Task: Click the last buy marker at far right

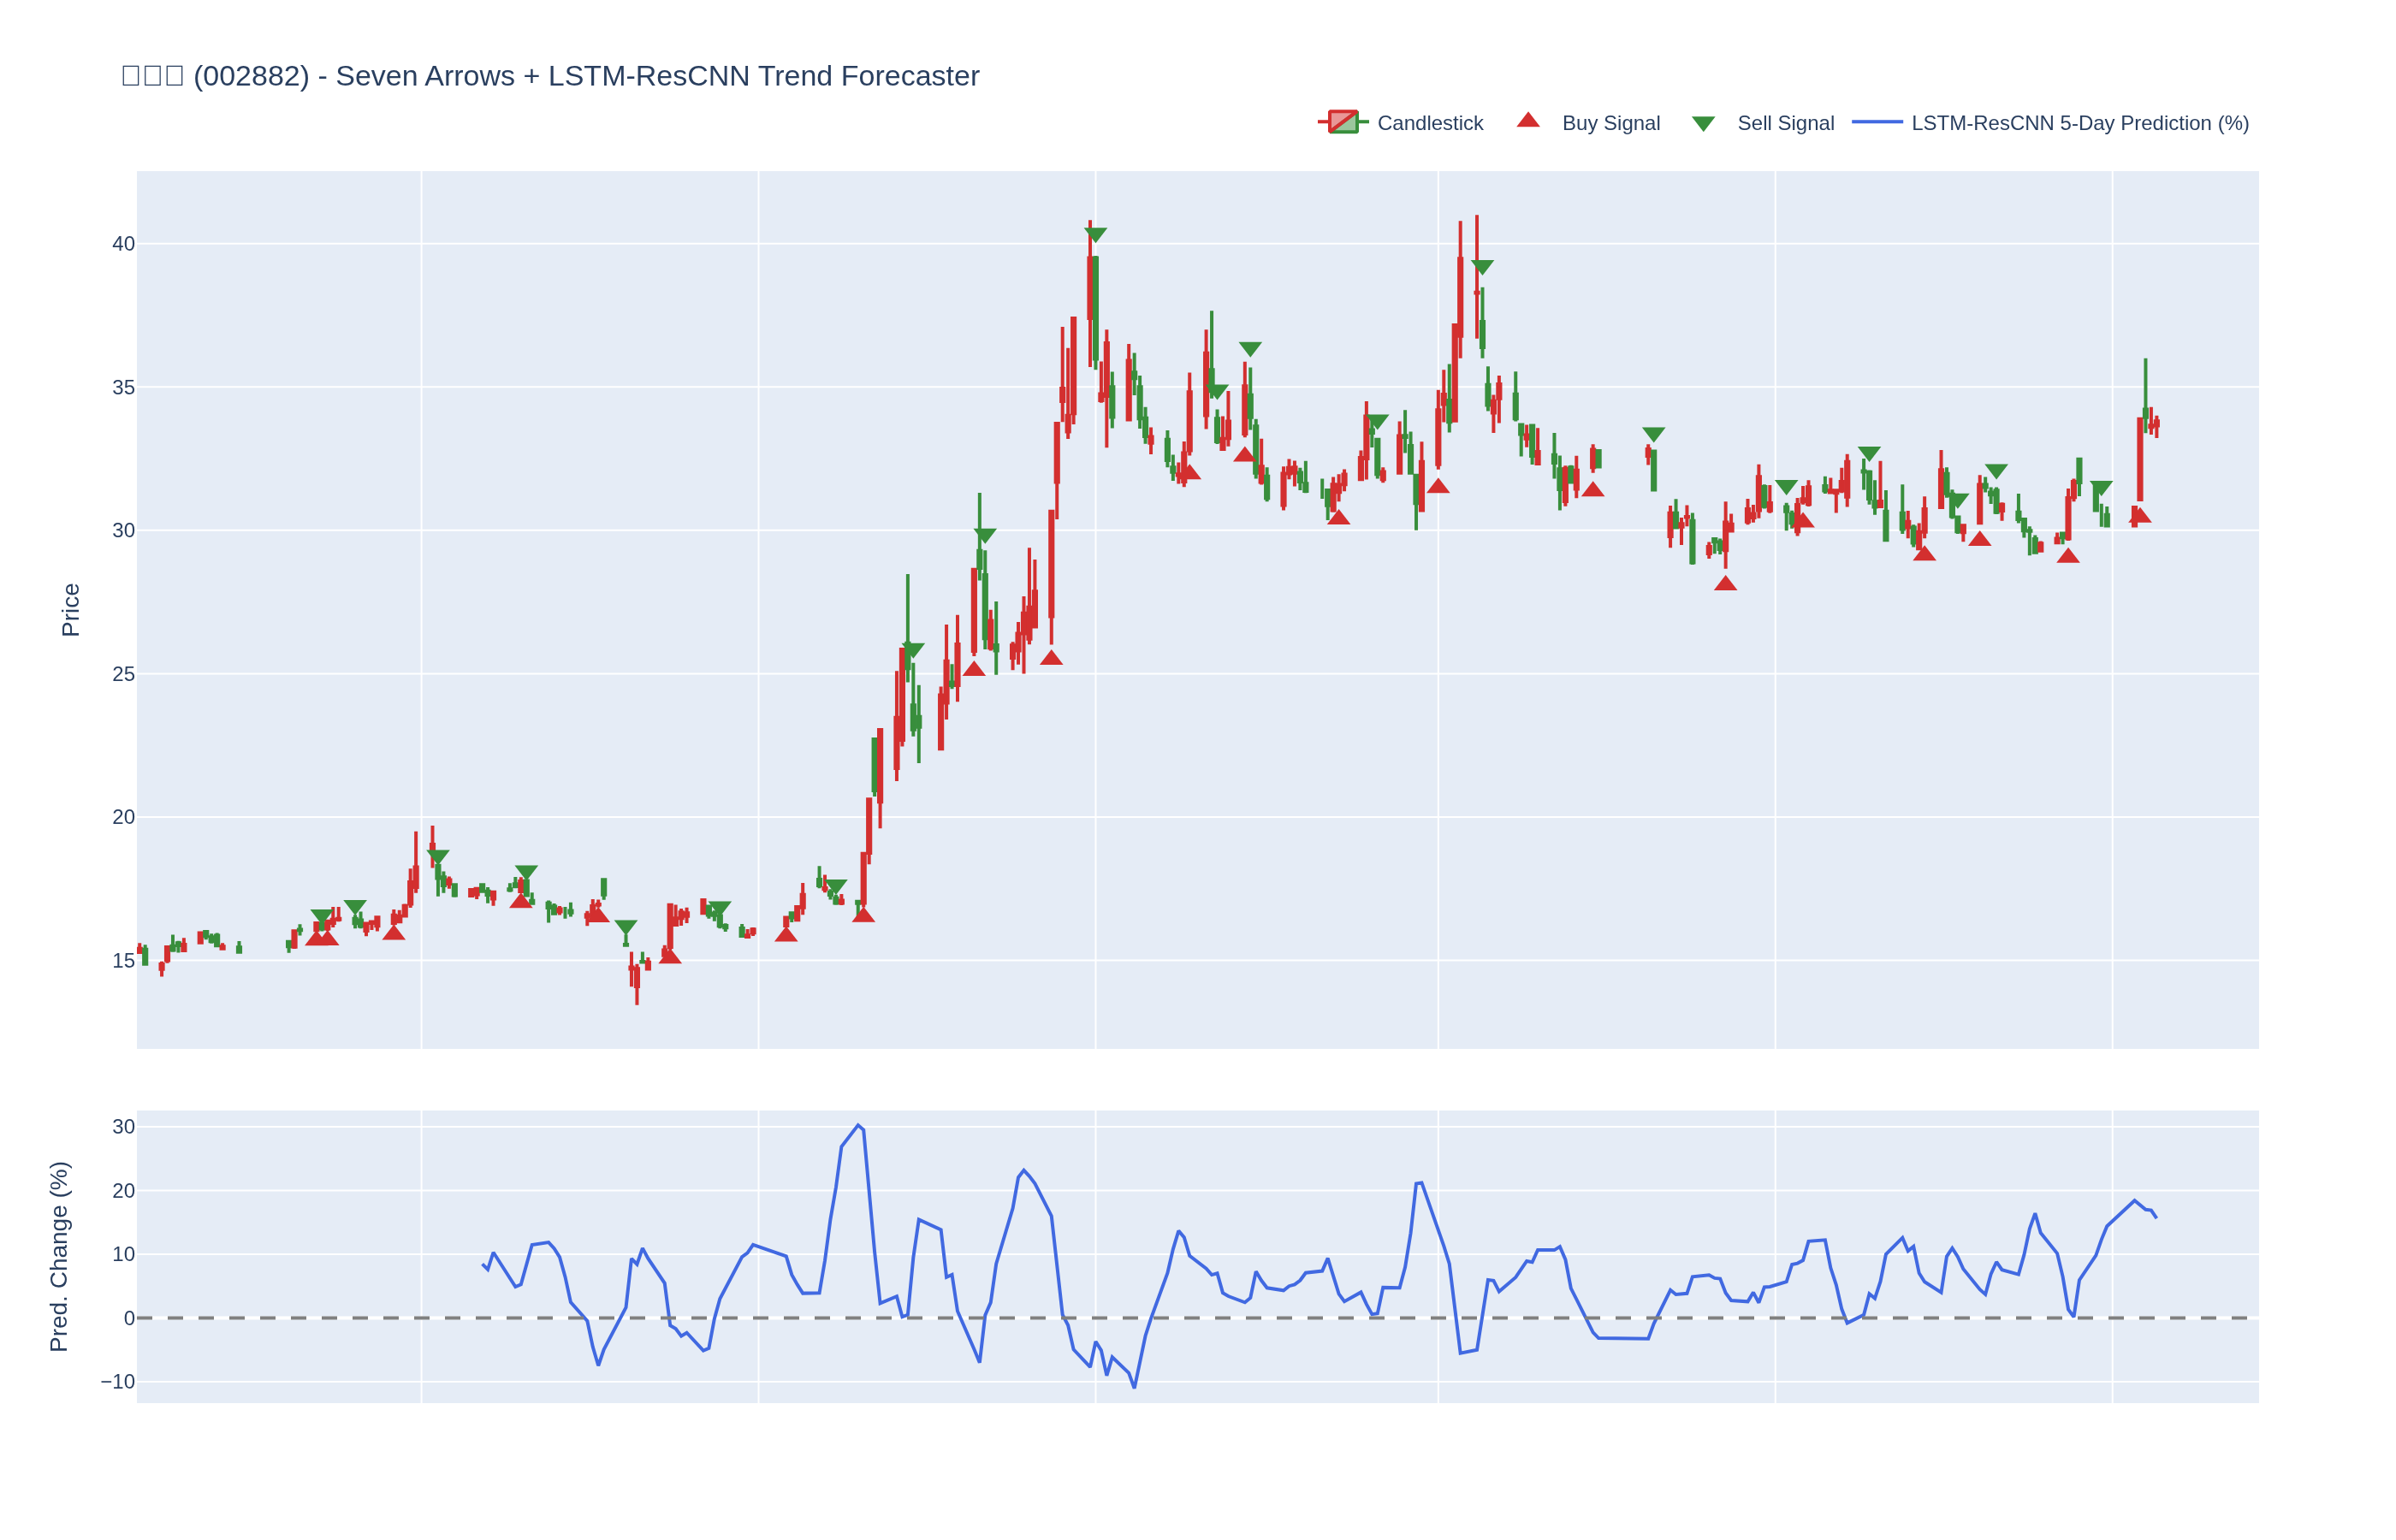Action: click(x=2139, y=516)
